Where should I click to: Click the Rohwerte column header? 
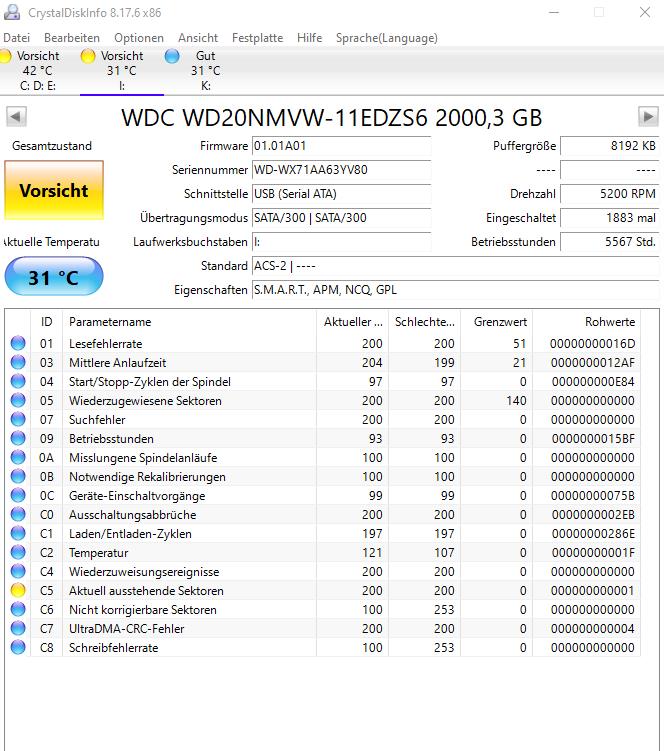pos(586,321)
